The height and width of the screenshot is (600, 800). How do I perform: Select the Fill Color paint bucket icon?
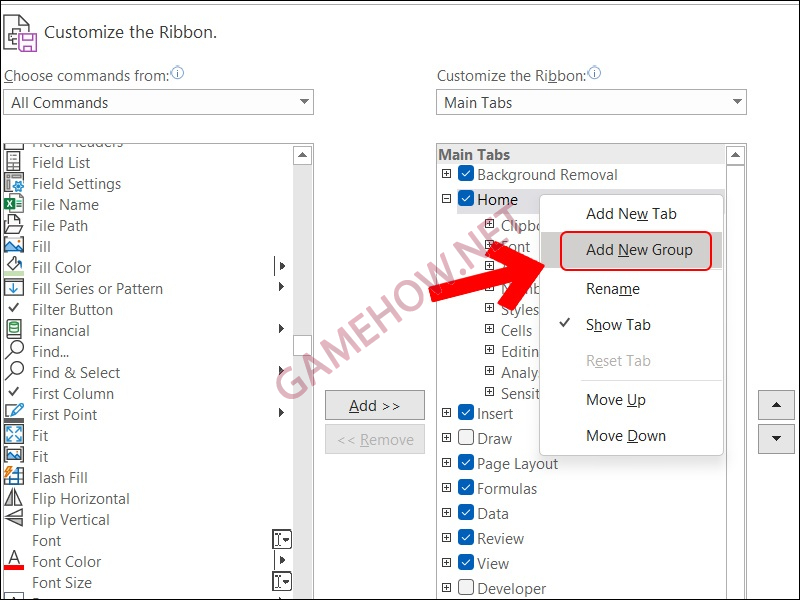[x=14, y=267]
